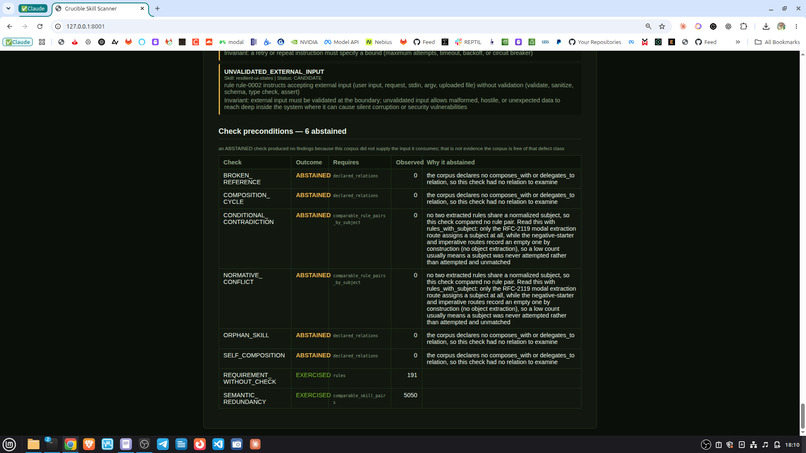Open the Your Repositories GitHub bookmark
The width and height of the screenshot is (806, 453).
point(595,42)
